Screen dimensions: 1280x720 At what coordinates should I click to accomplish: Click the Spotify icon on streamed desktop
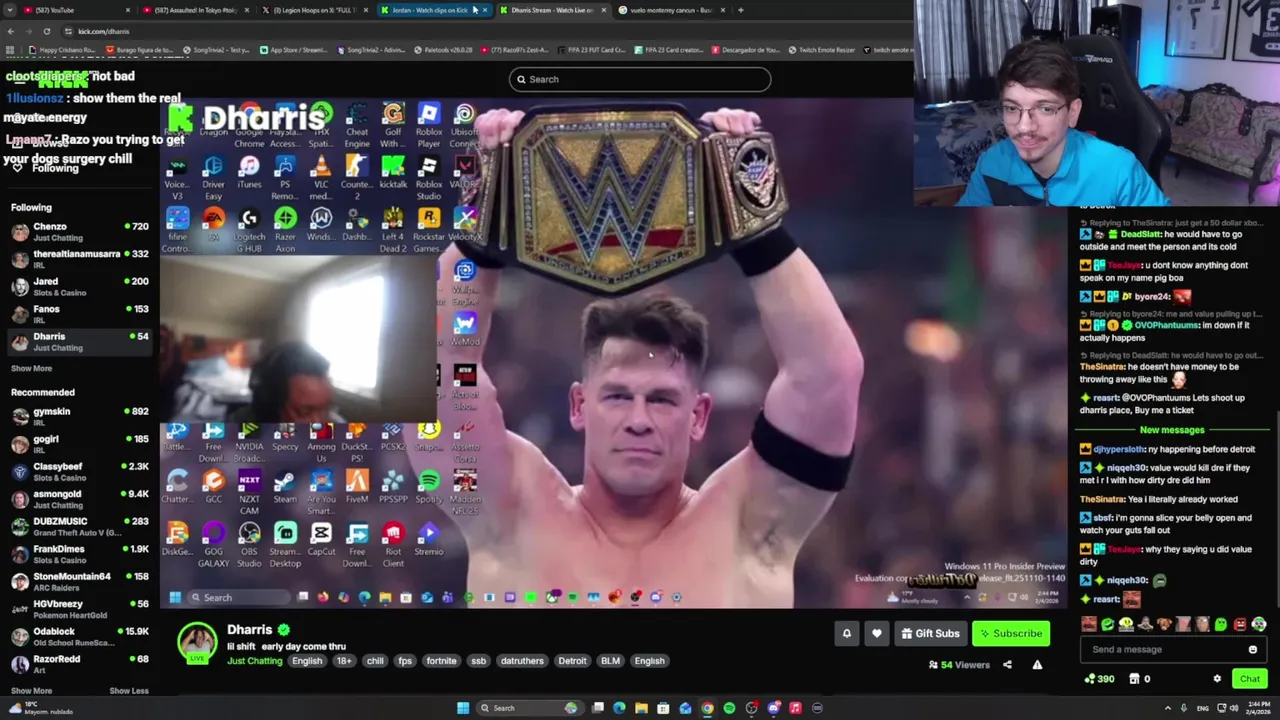click(x=429, y=488)
